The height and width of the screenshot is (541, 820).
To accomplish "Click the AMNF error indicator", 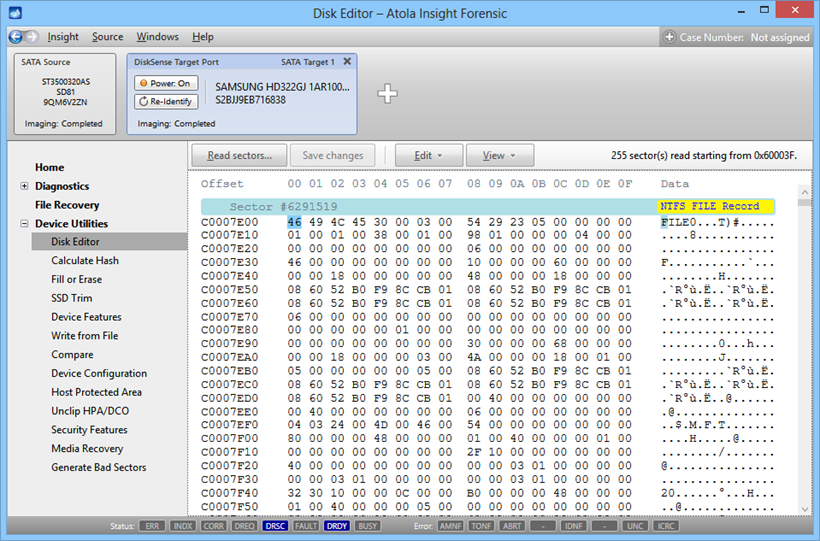I will [450, 526].
